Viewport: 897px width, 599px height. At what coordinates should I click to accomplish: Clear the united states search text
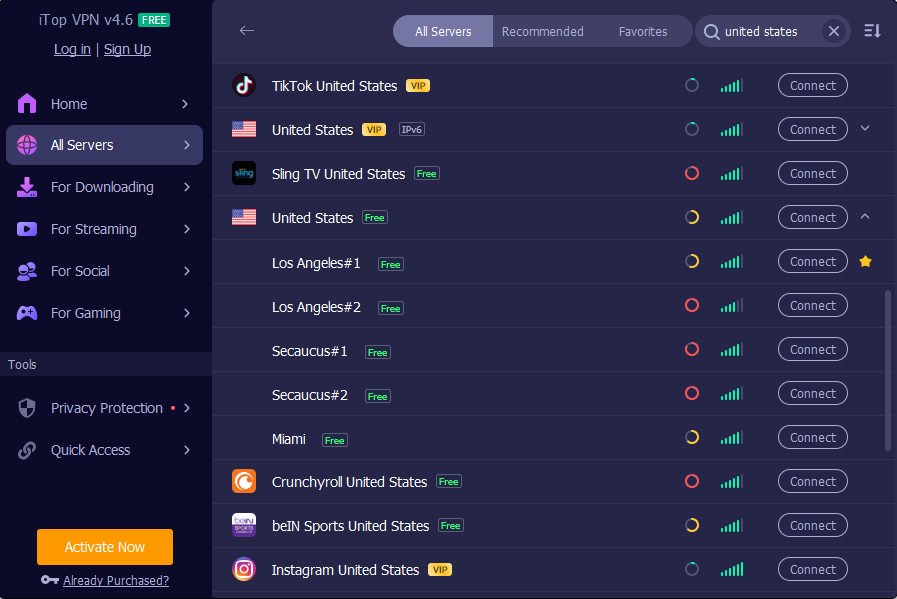[x=834, y=31]
